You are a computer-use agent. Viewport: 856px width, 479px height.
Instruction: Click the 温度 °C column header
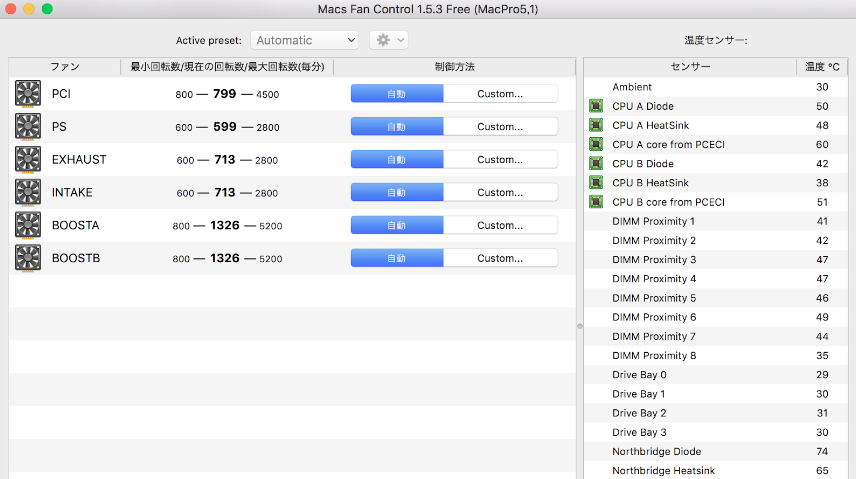coord(823,67)
